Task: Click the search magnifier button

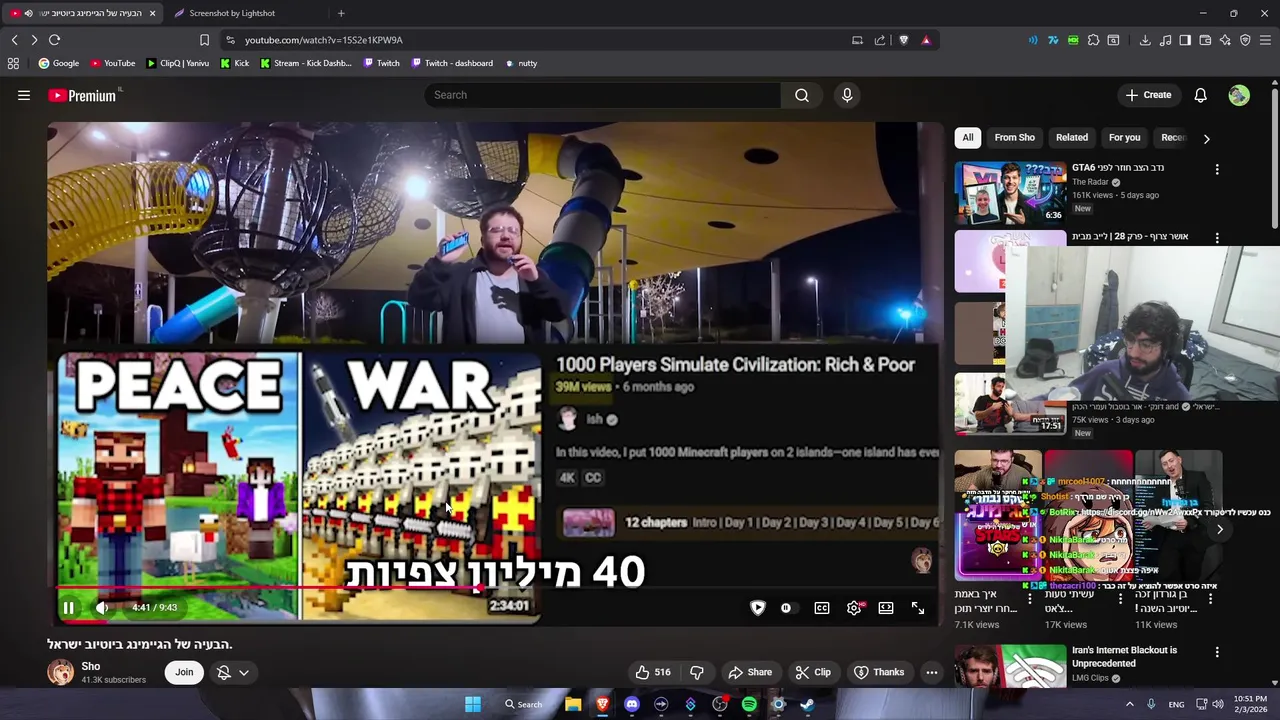Action: pos(802,95)
